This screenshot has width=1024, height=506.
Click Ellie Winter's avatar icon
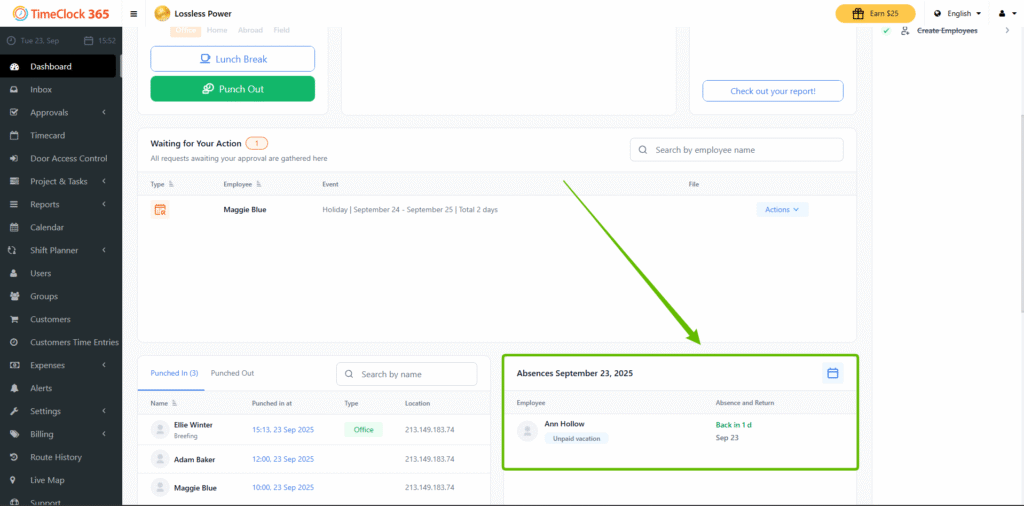158,429
